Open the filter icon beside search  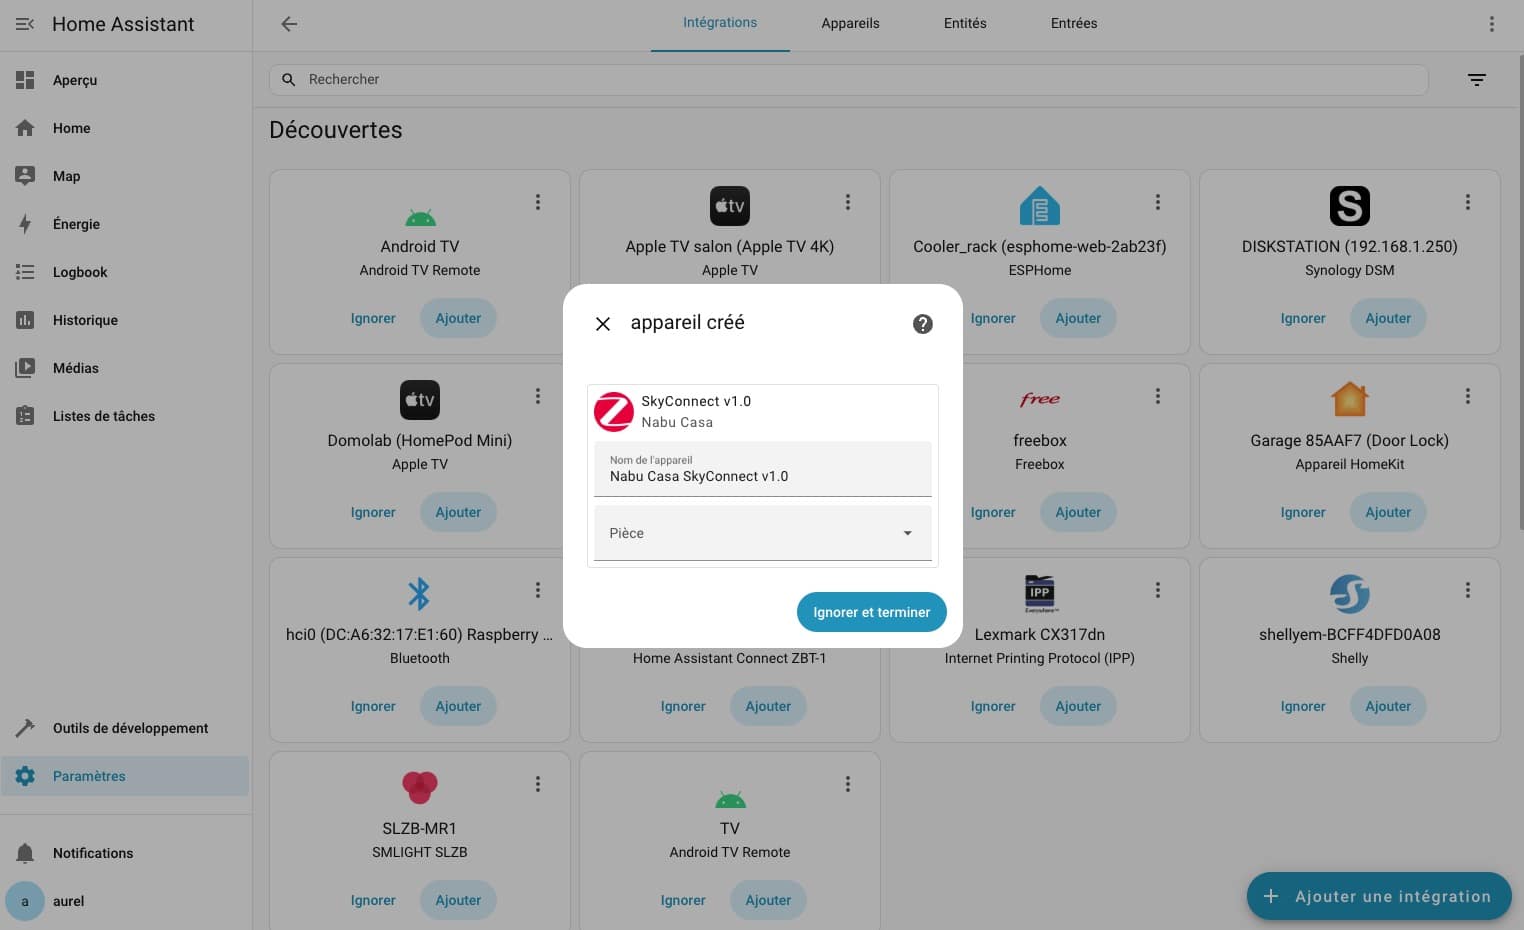(1476, 80)
